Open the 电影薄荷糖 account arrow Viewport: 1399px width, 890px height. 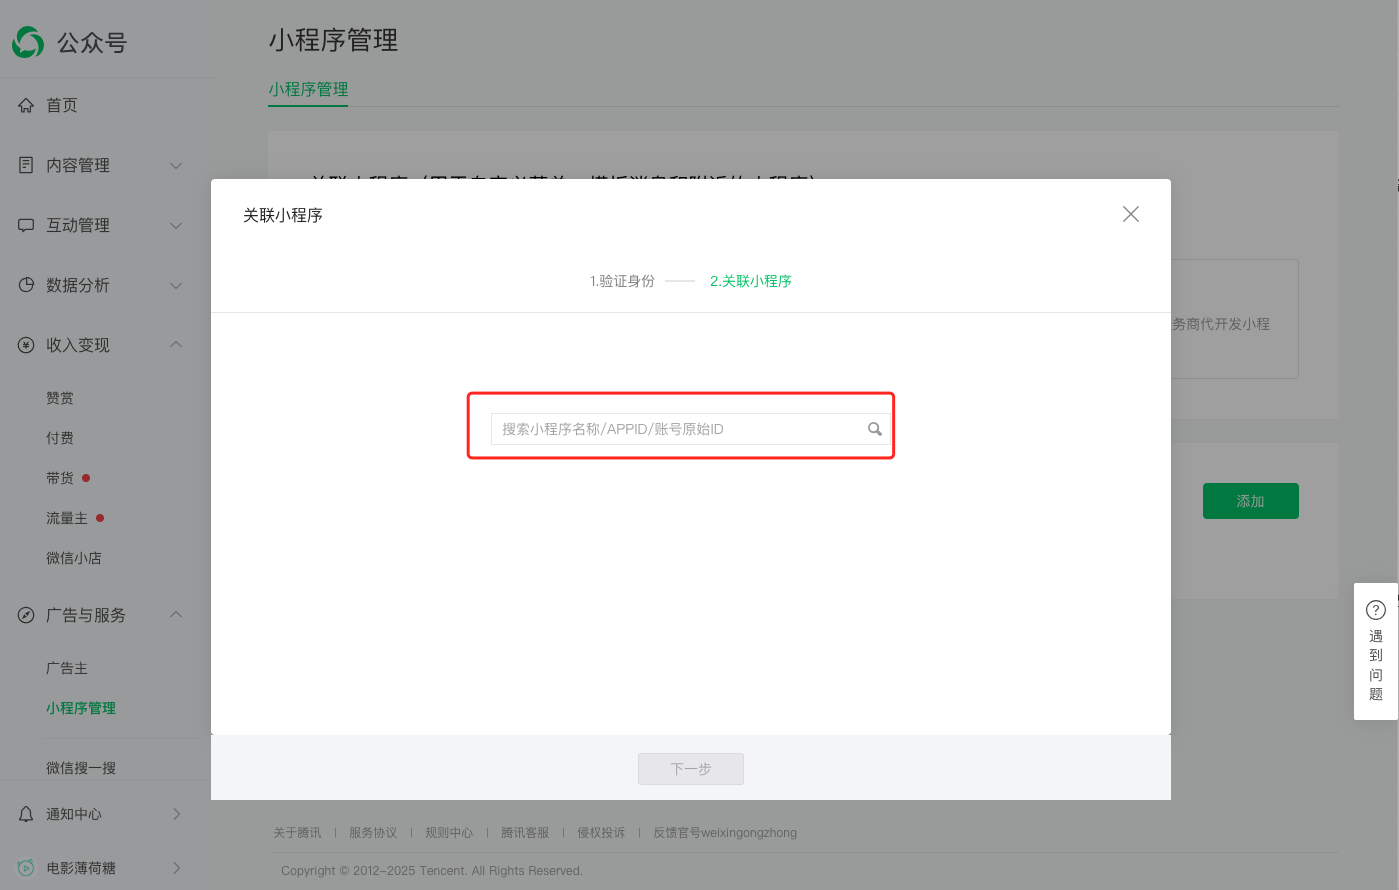177,868
